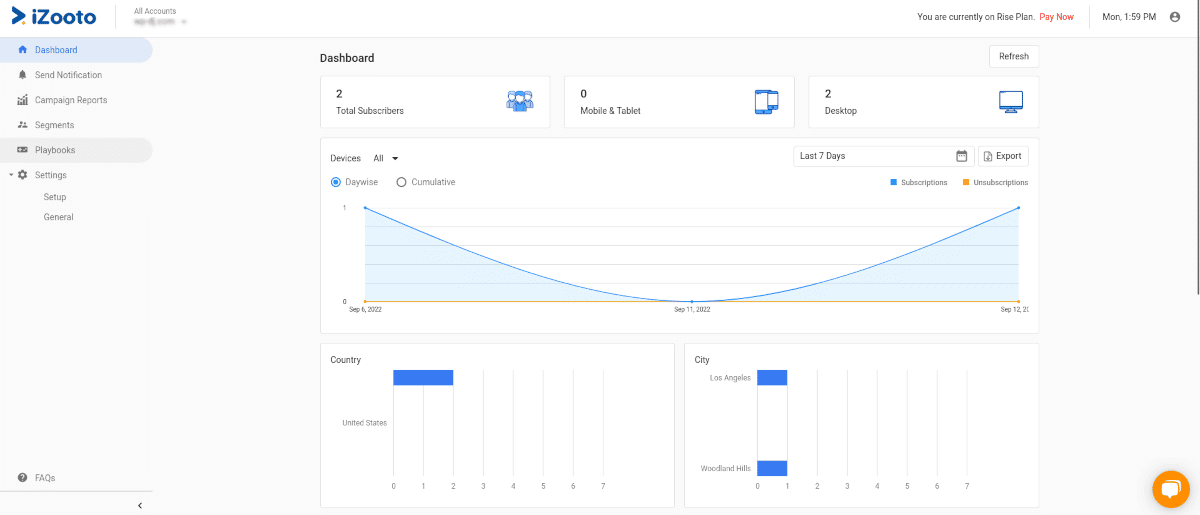The height and width of the screenshot is (515, 1200).
Task: Click the FAQs question mark icon
Action: [x=23, y=478]
